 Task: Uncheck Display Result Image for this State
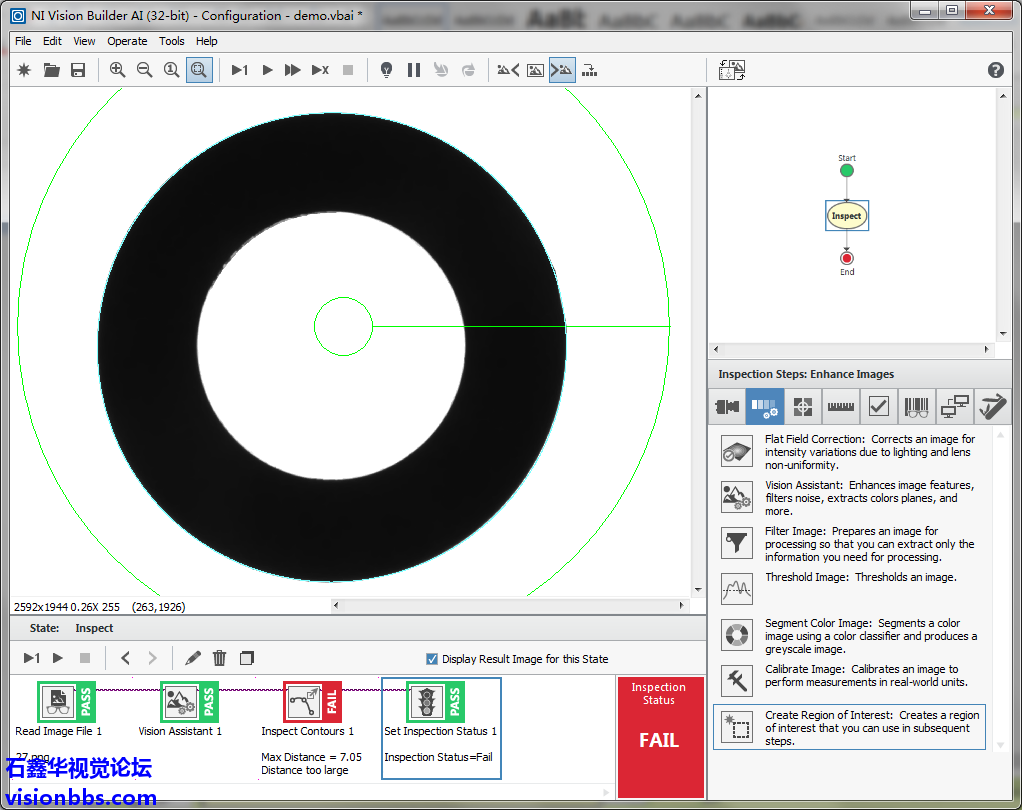pos(432,659)
